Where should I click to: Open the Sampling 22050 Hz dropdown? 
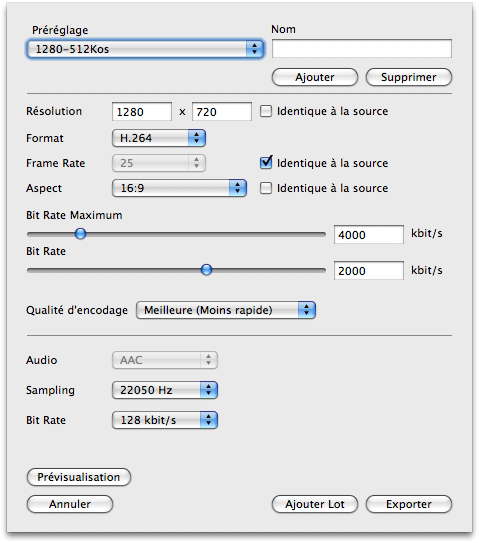[x=165, y=390]
